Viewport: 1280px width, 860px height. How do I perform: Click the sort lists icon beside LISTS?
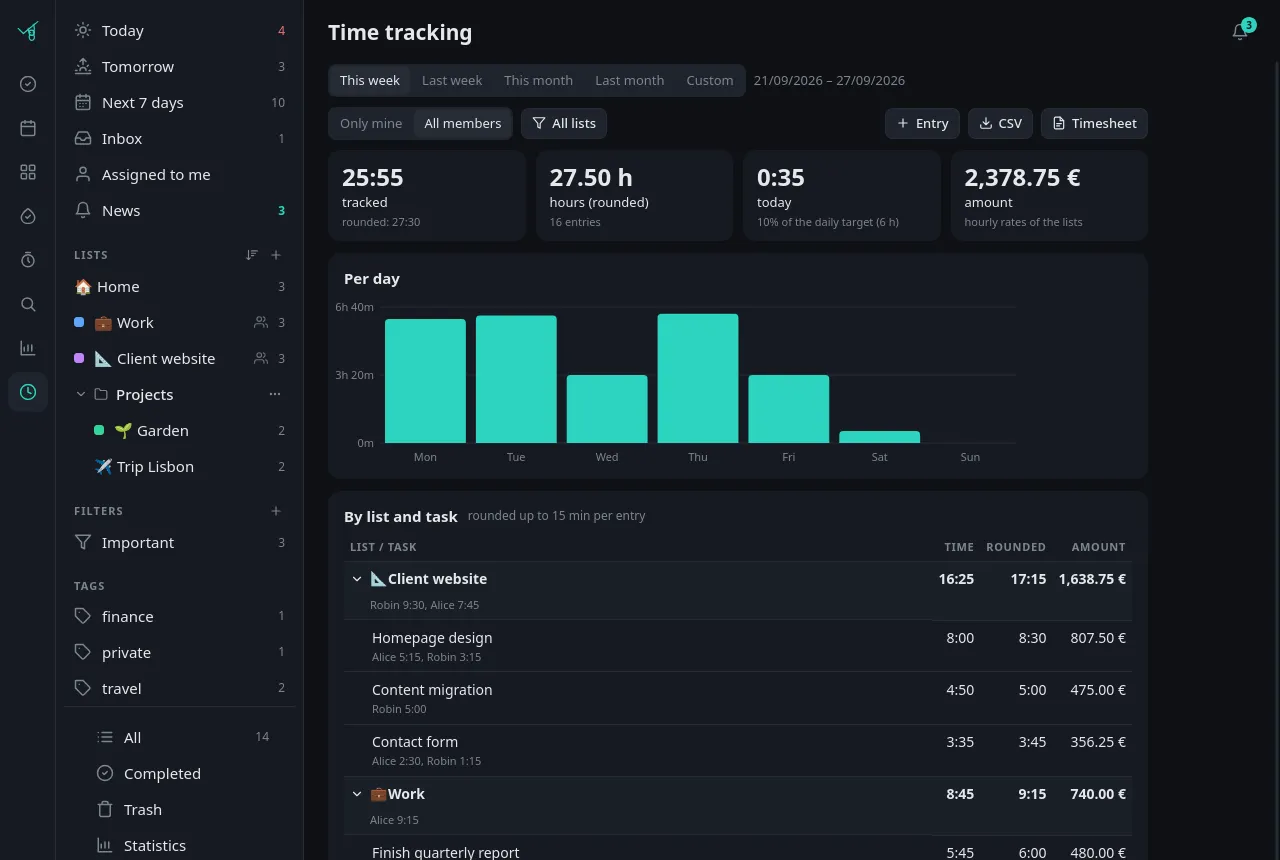[x=252, y=255]
